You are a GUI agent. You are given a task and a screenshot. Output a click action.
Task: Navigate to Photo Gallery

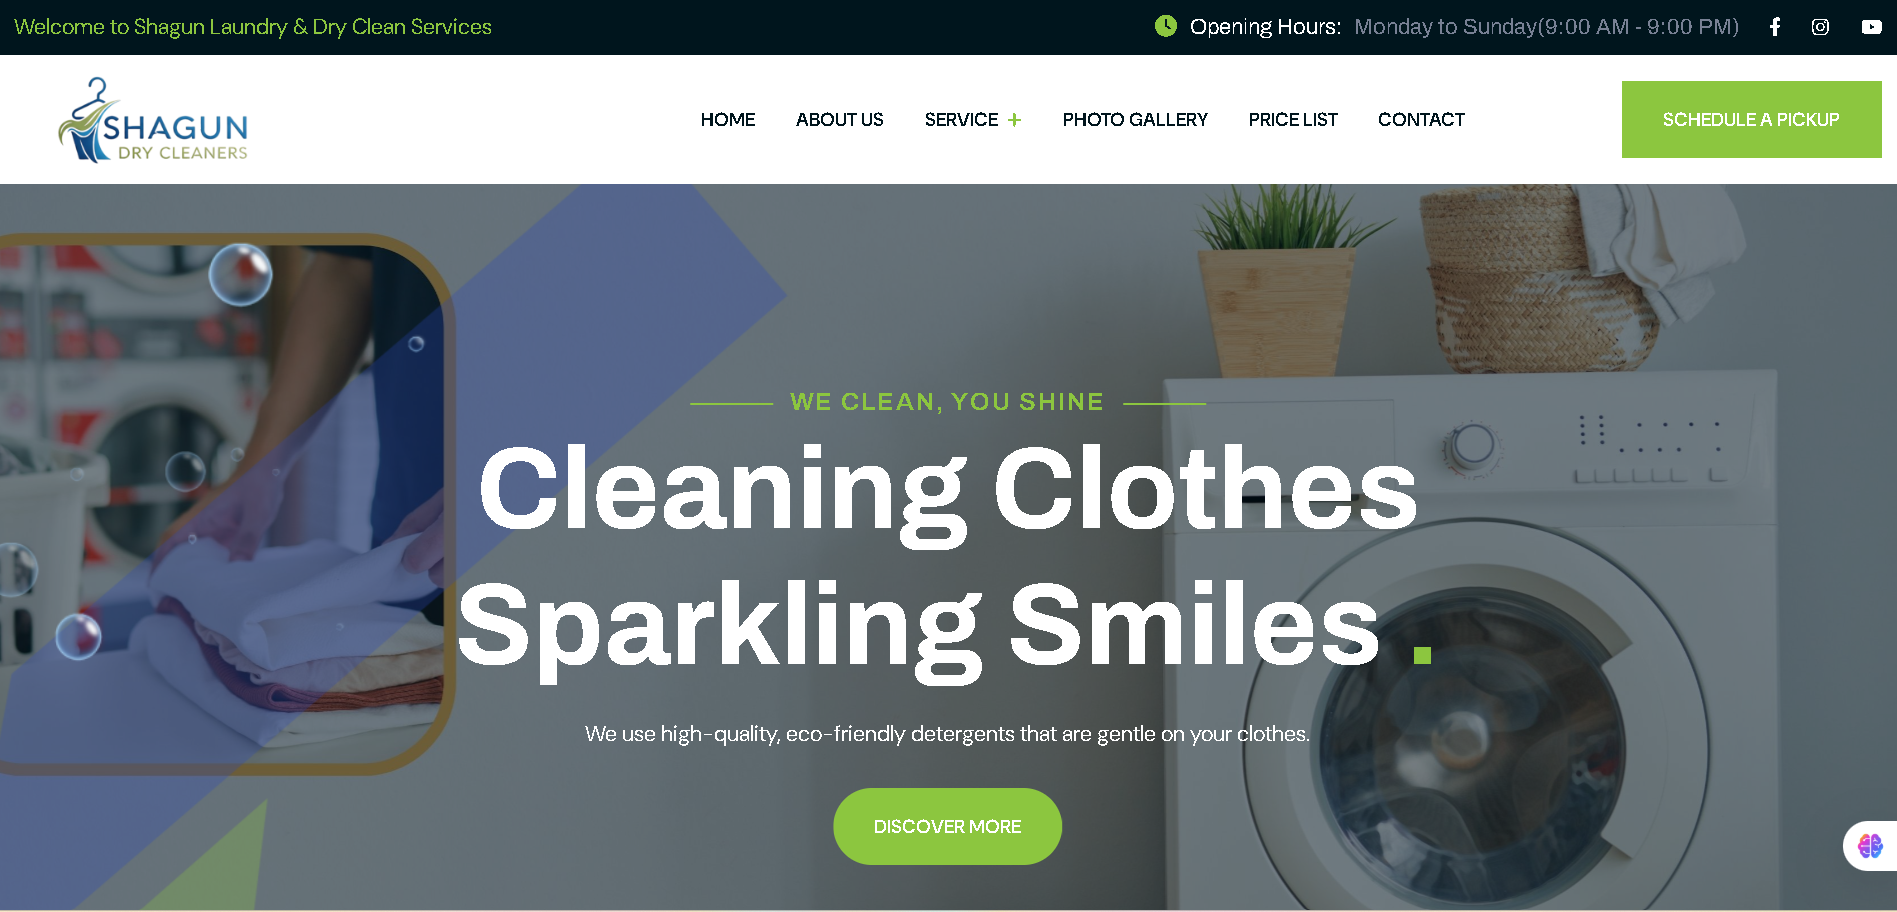[1135, 120]
